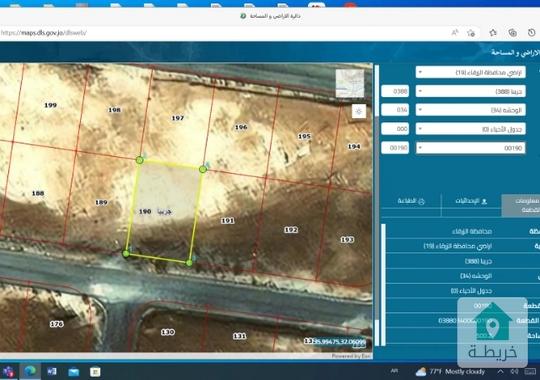
Task: Open the basemap overview thumbnail
Action: coord(350,83)
